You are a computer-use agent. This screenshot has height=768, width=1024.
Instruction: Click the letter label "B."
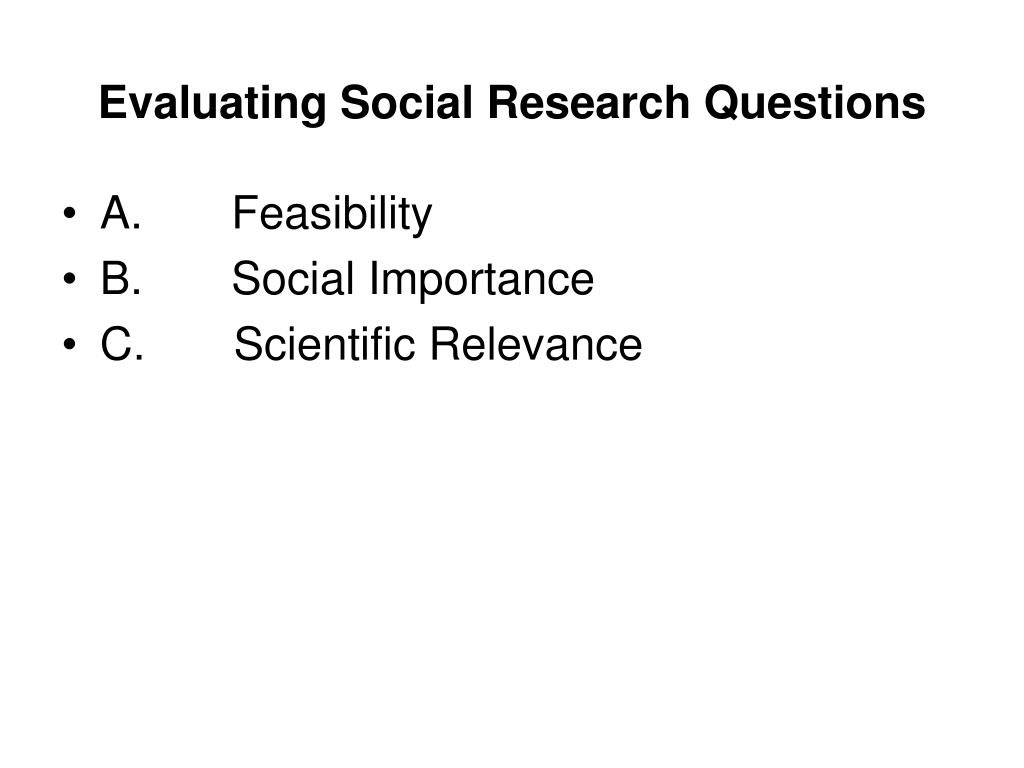[121, 278]
